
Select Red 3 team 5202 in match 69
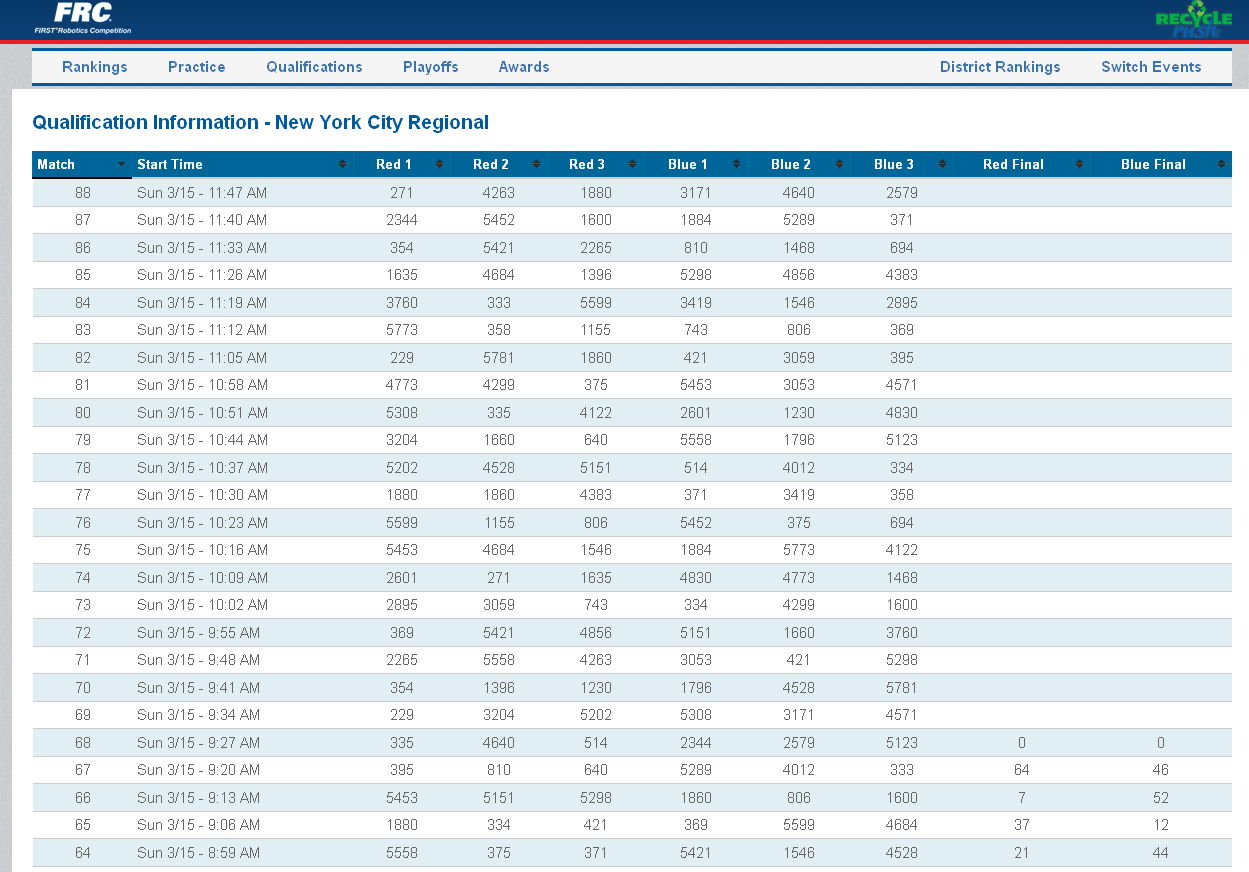click(595, 715)
